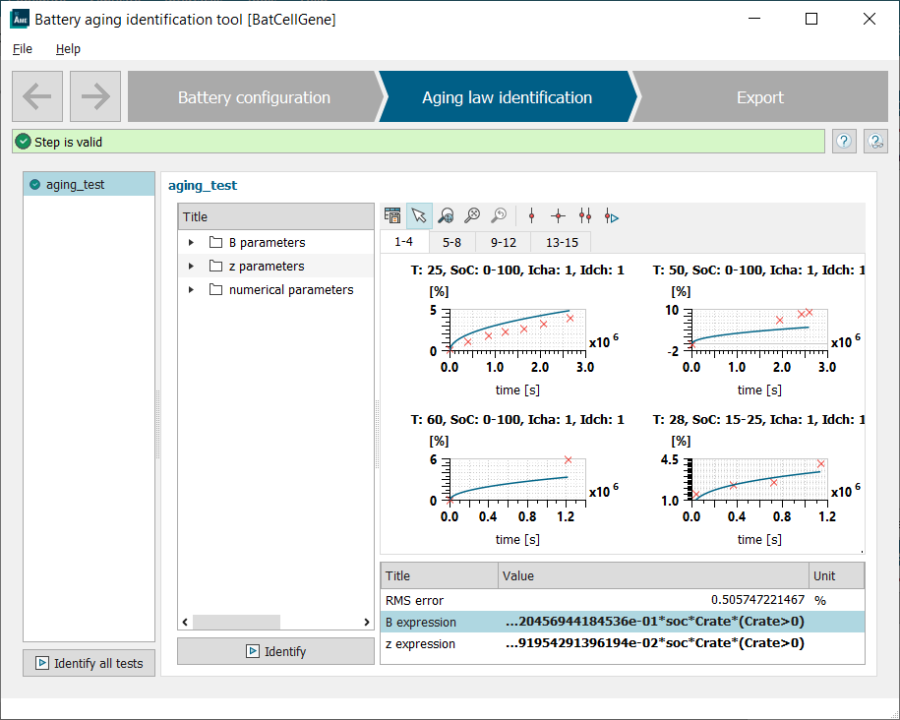This screenshot has width=900, height=720.
Task: Select the double cursors tool
Action: (x=585, y=214)
